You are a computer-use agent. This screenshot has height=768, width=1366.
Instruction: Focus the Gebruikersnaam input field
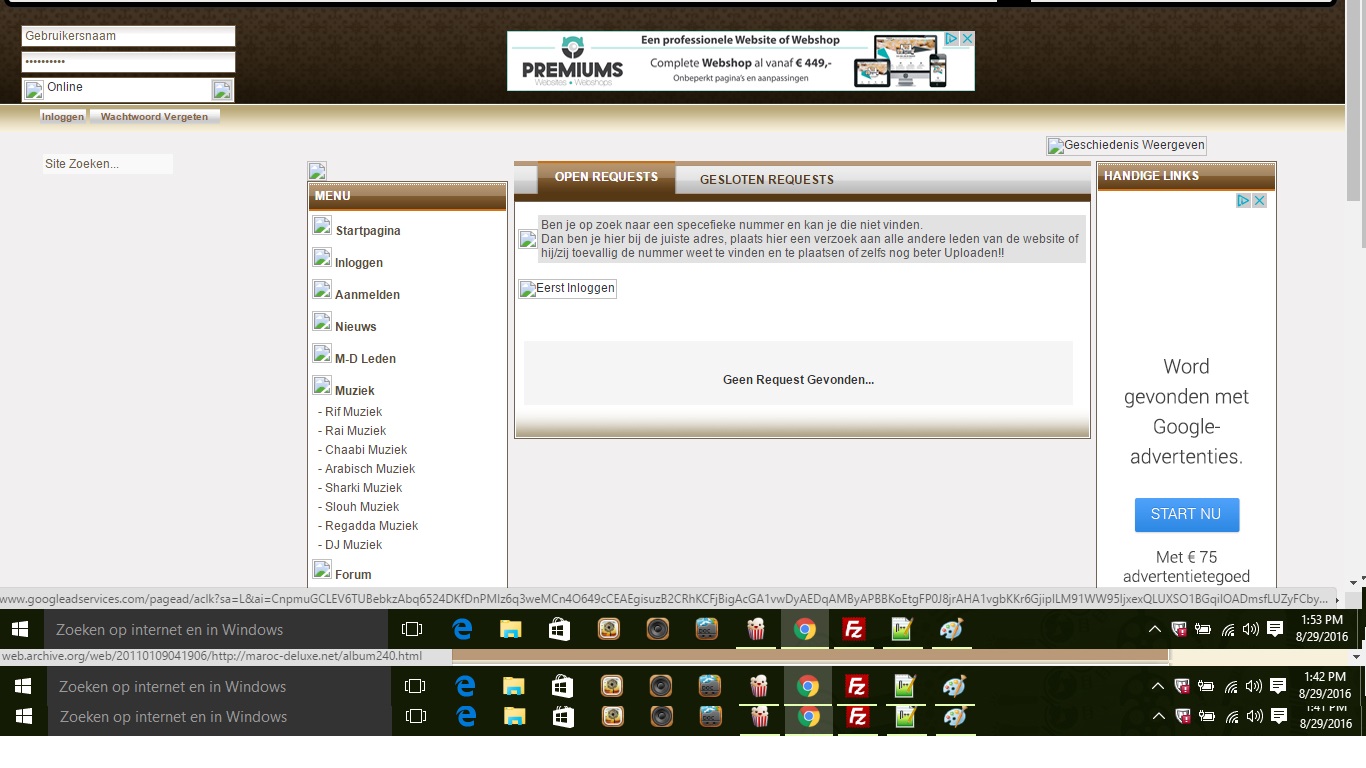click(x=128, y=36)
